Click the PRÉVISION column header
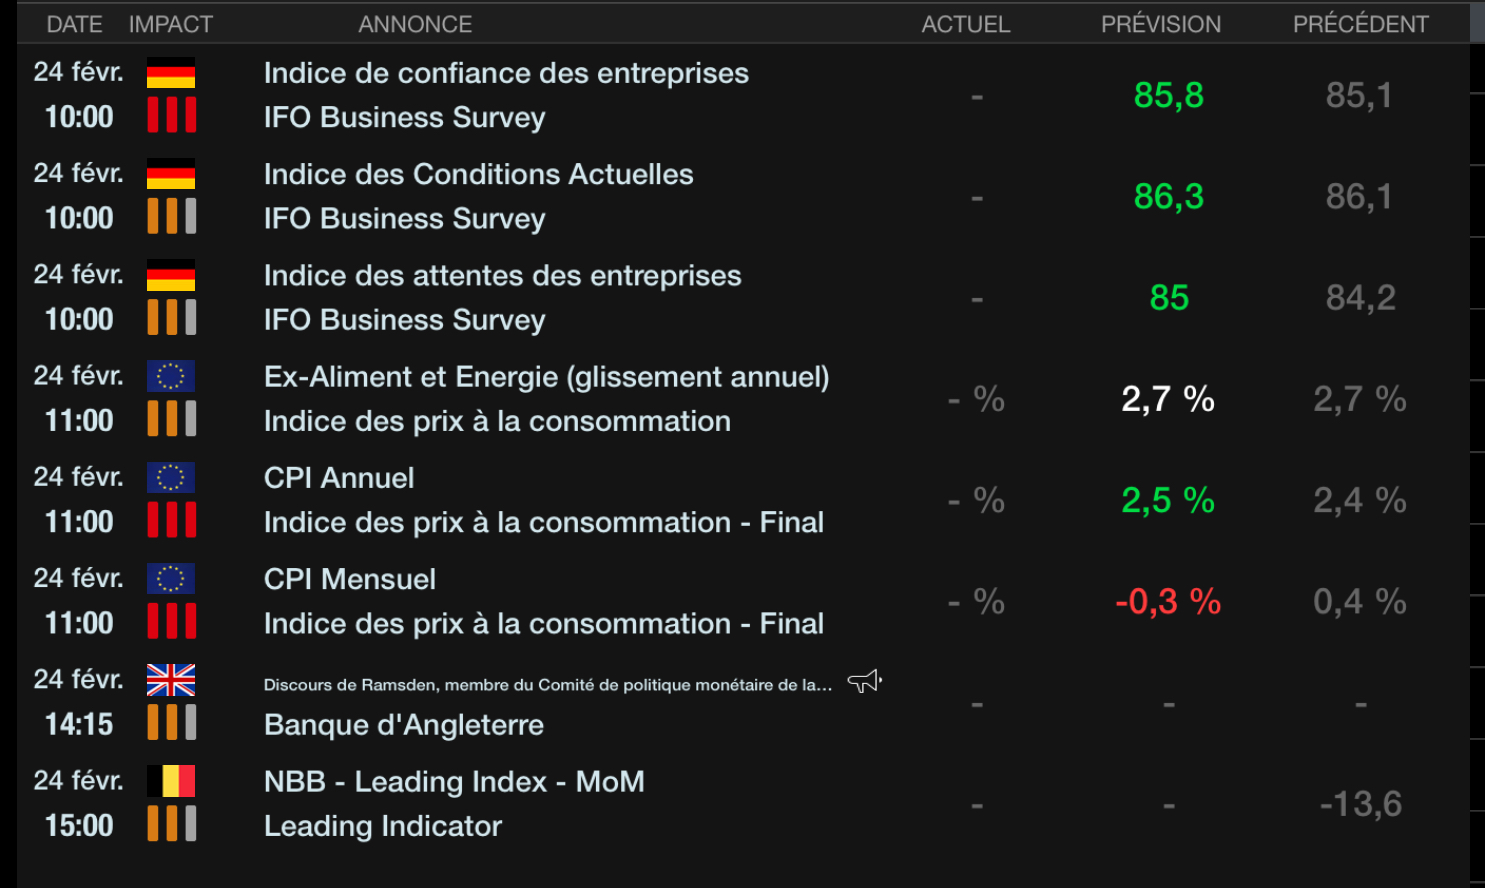The width and height of the screenshot is (1485, 888). click(x=1160, y=24)
